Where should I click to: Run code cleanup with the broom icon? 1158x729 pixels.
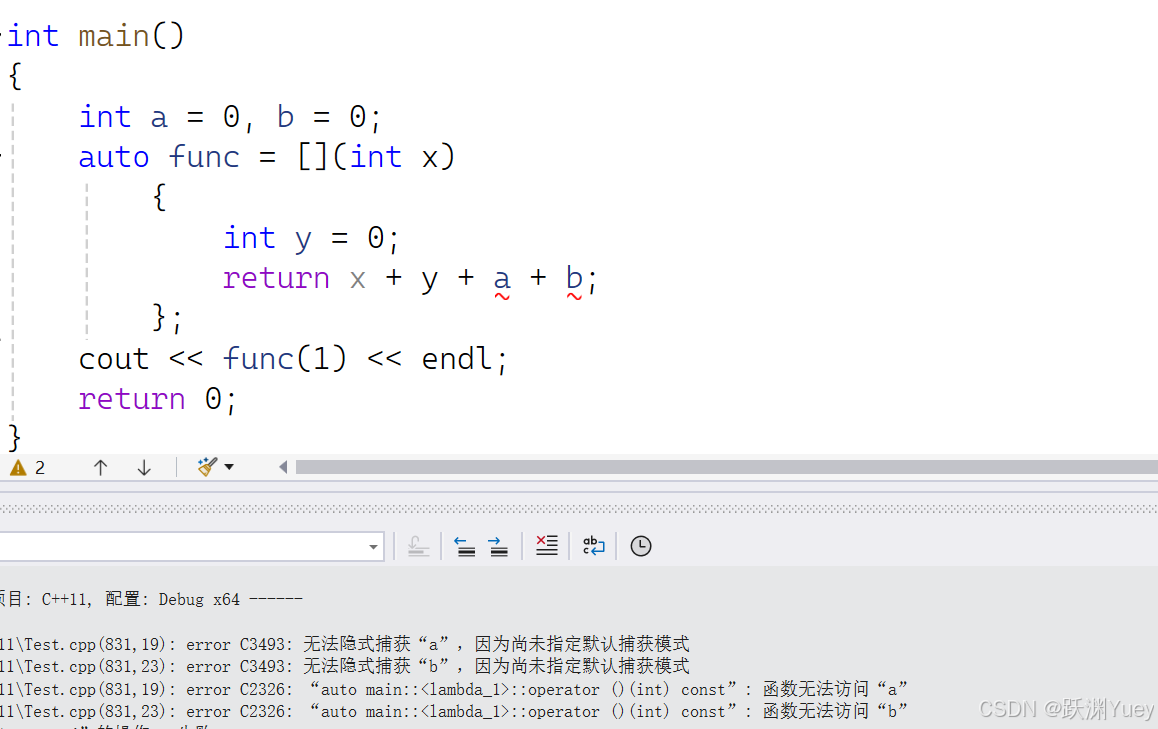[207, 467]
